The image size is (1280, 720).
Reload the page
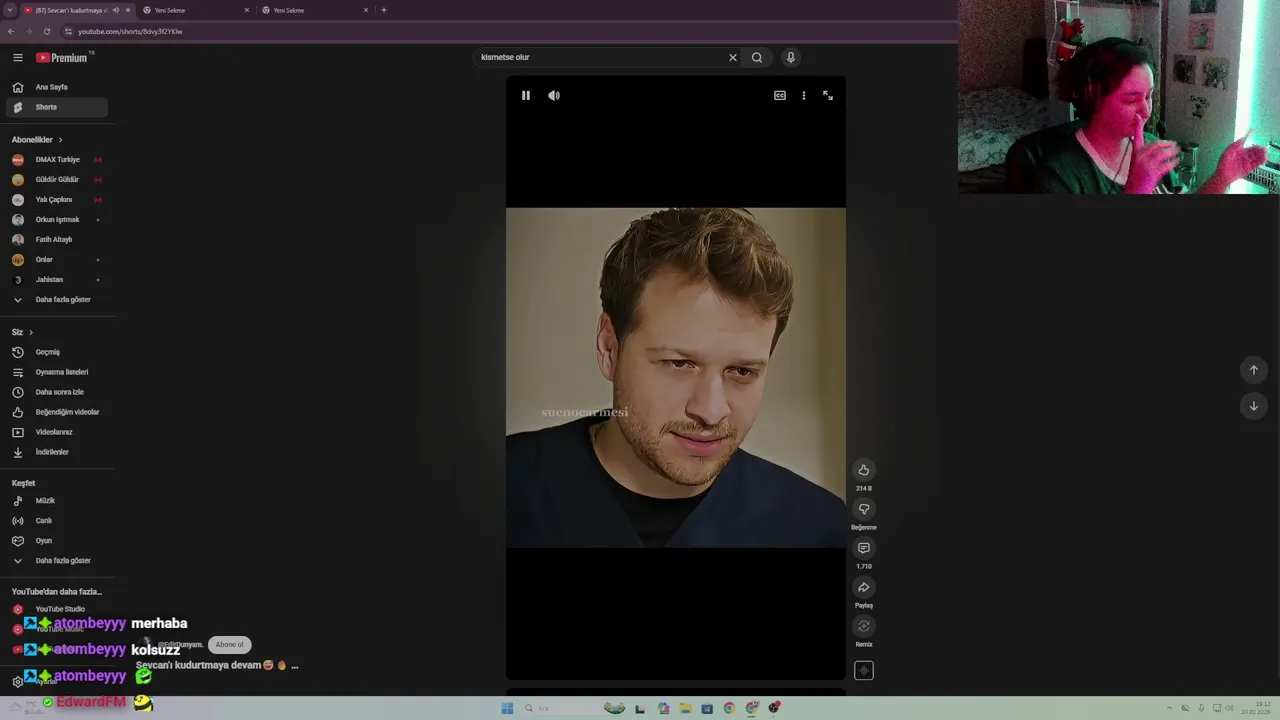pyautogui.click(x=47, y=32)
